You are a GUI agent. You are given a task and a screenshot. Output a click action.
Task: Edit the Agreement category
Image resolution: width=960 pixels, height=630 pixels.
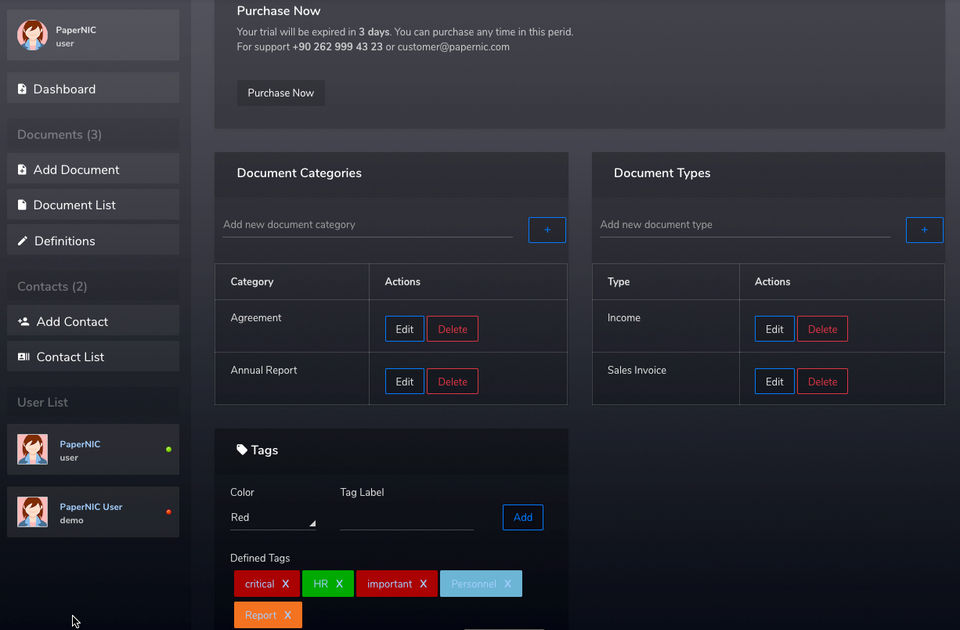[x=404, y=329]
